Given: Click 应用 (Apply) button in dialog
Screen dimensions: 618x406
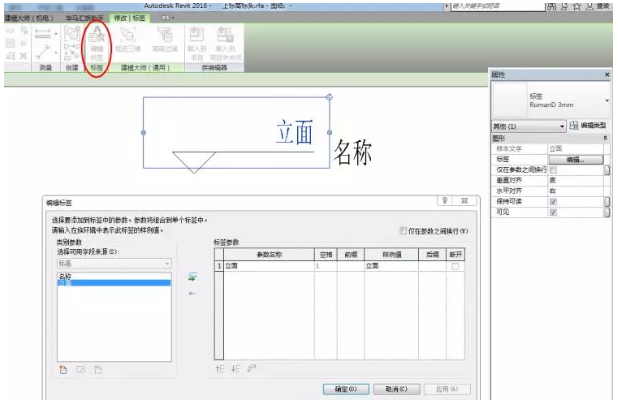Looking at the screenshot, I should click(x=447, y=389).
